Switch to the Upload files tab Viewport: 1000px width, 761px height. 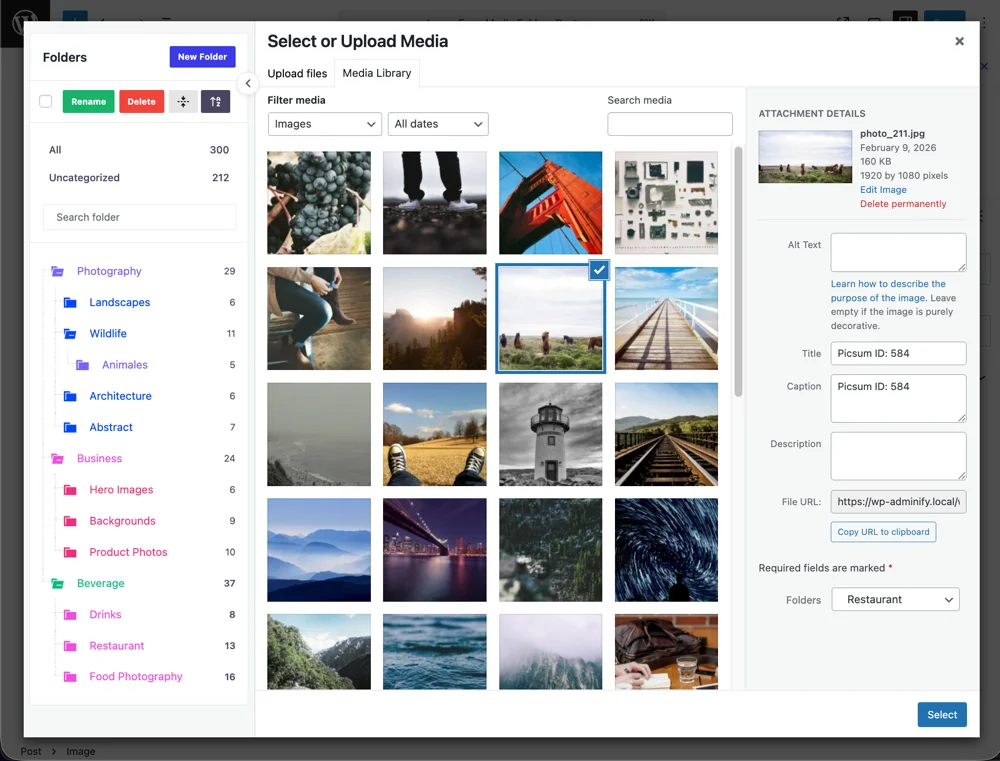pos(297,73)
